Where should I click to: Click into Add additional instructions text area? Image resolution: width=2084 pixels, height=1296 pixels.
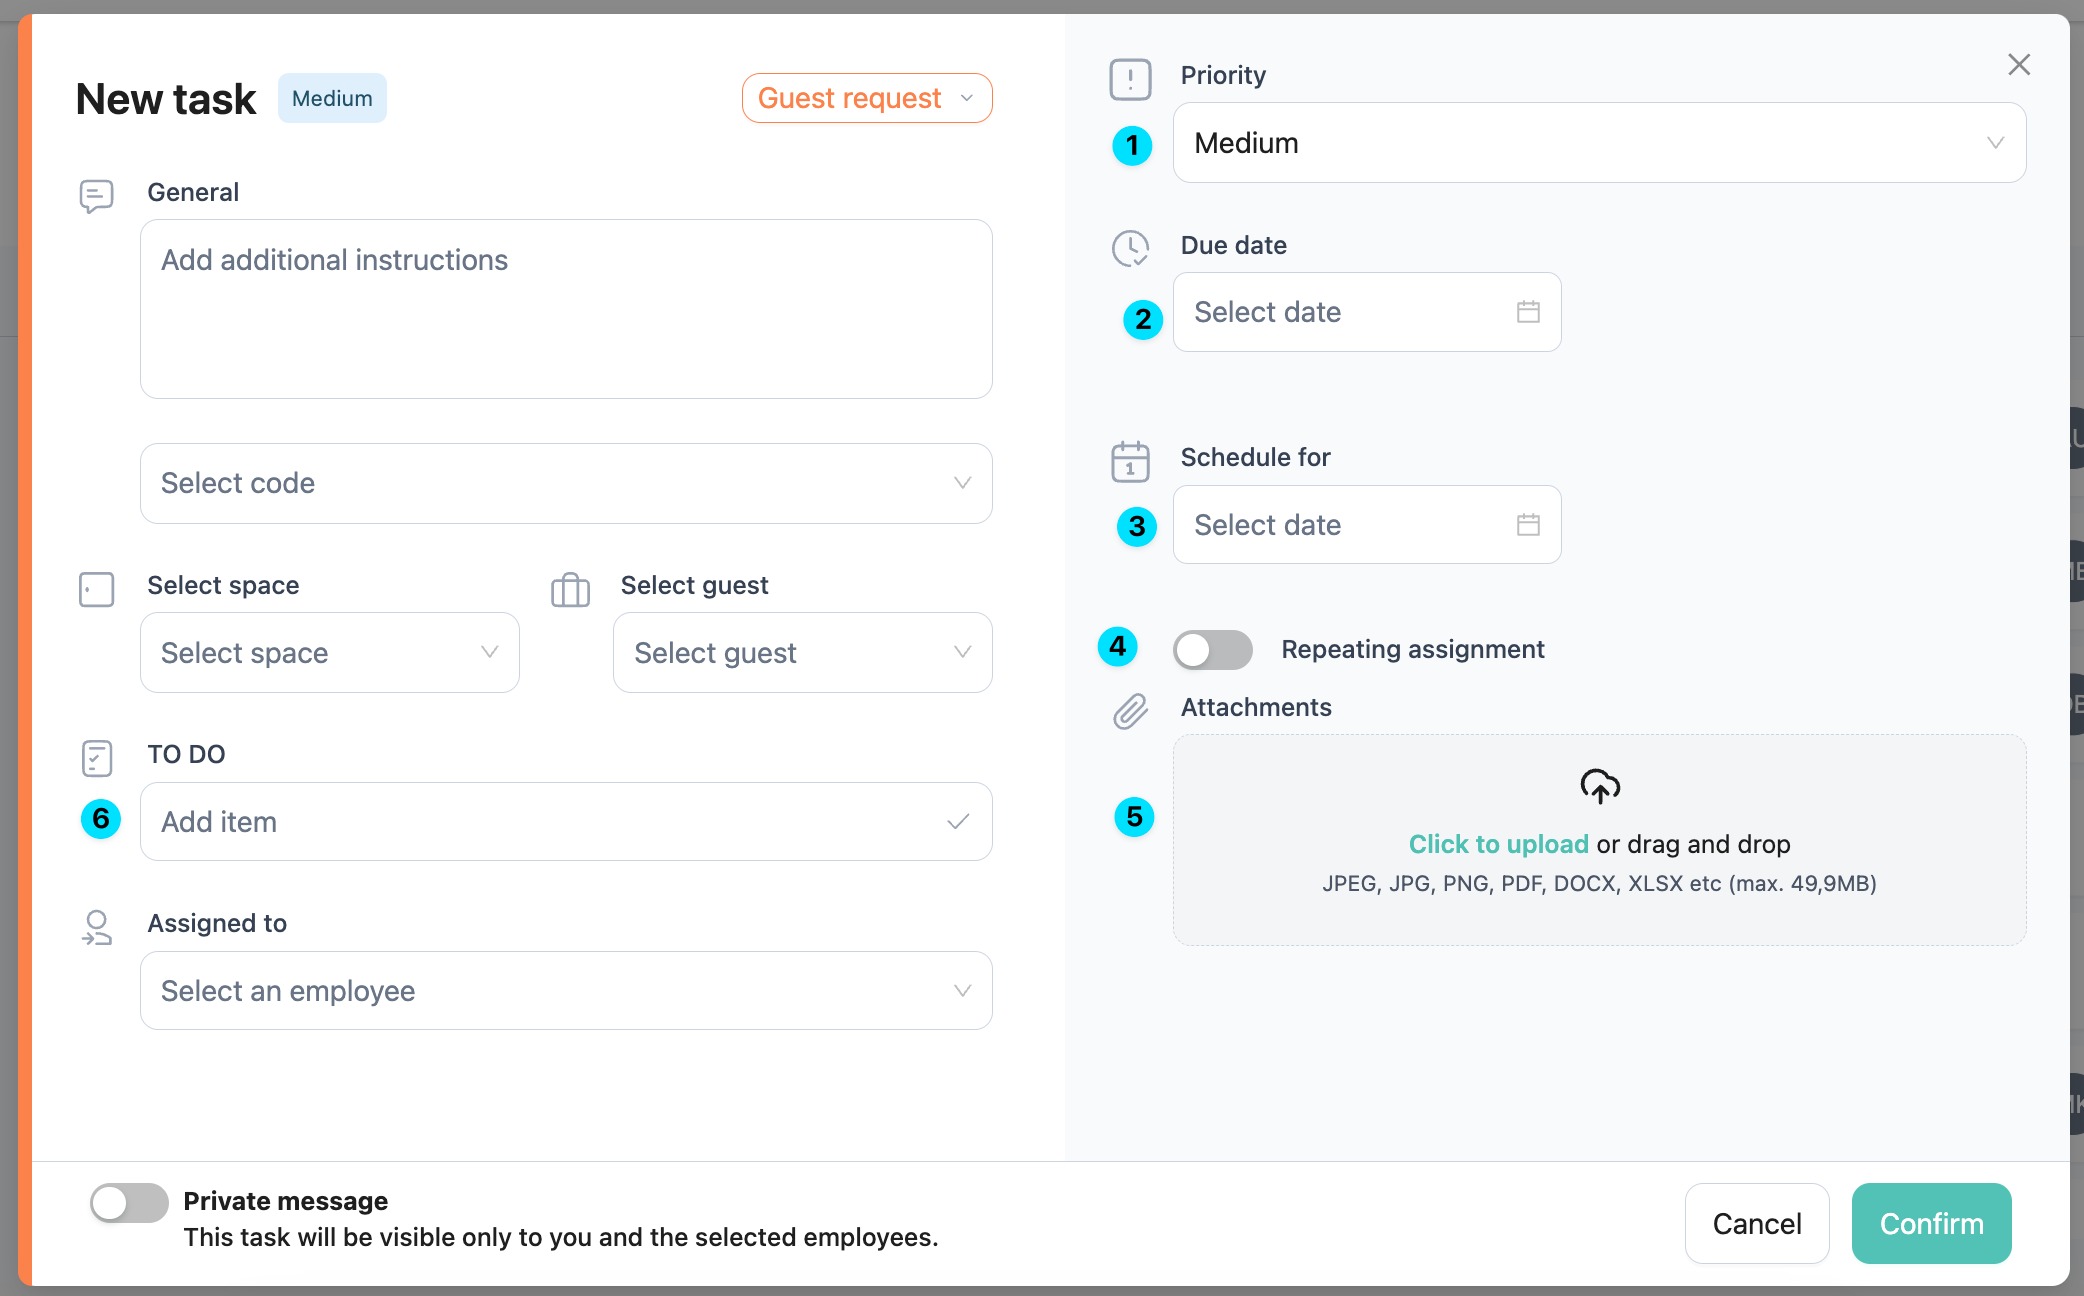(x=566, y=310)
